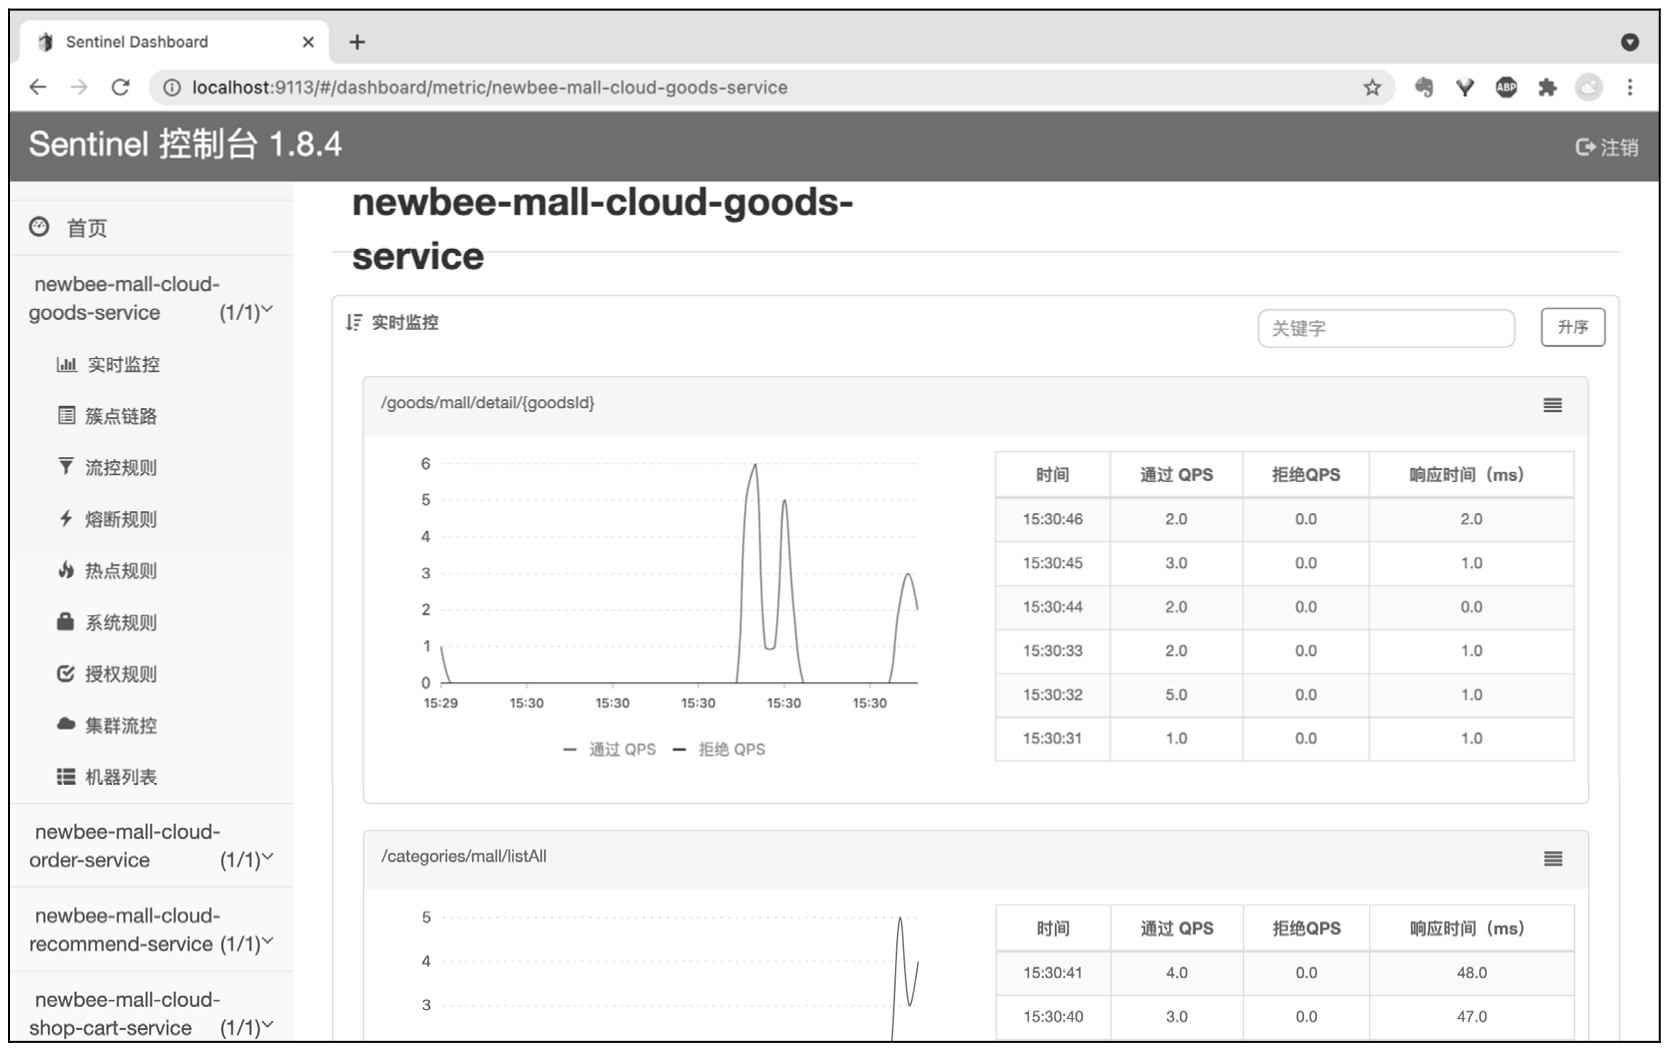Open the ABP adblock extension

coord(1506,87)
